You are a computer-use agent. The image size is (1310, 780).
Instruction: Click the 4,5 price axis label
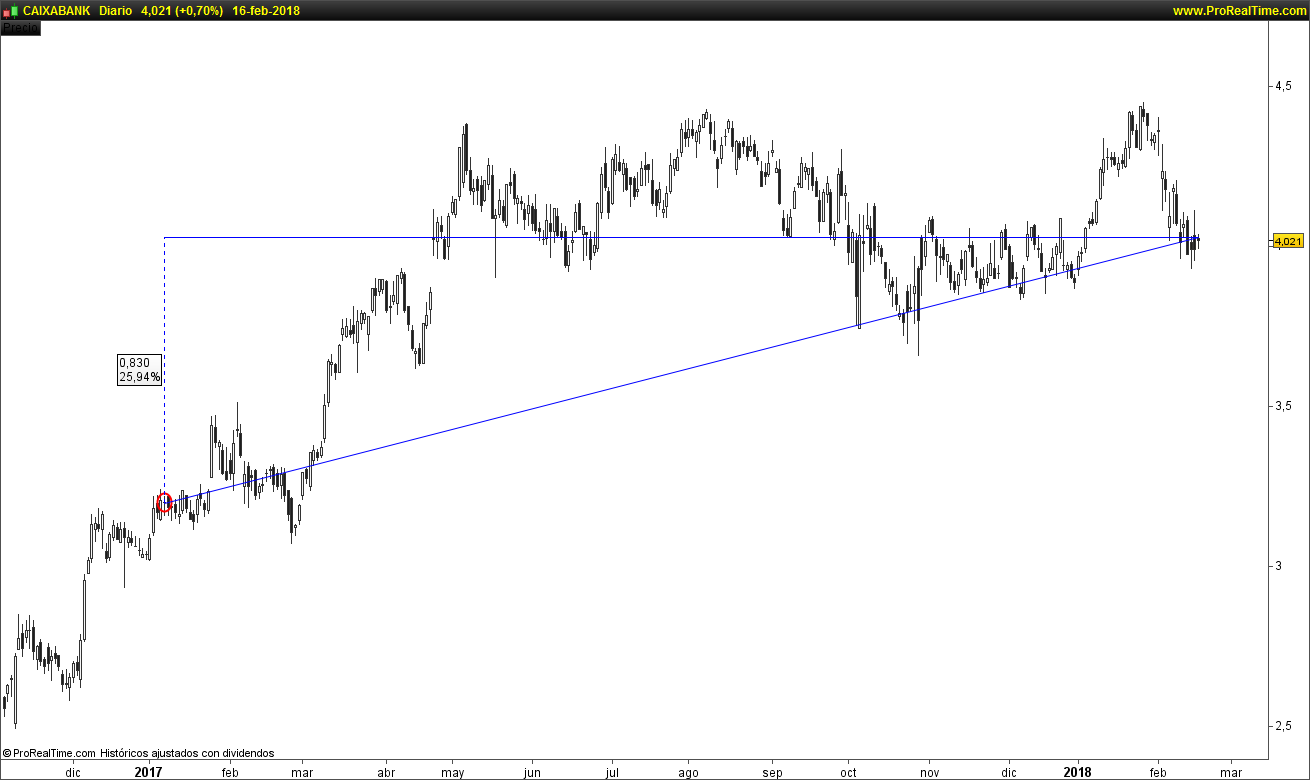click(x=1282, y=86)
